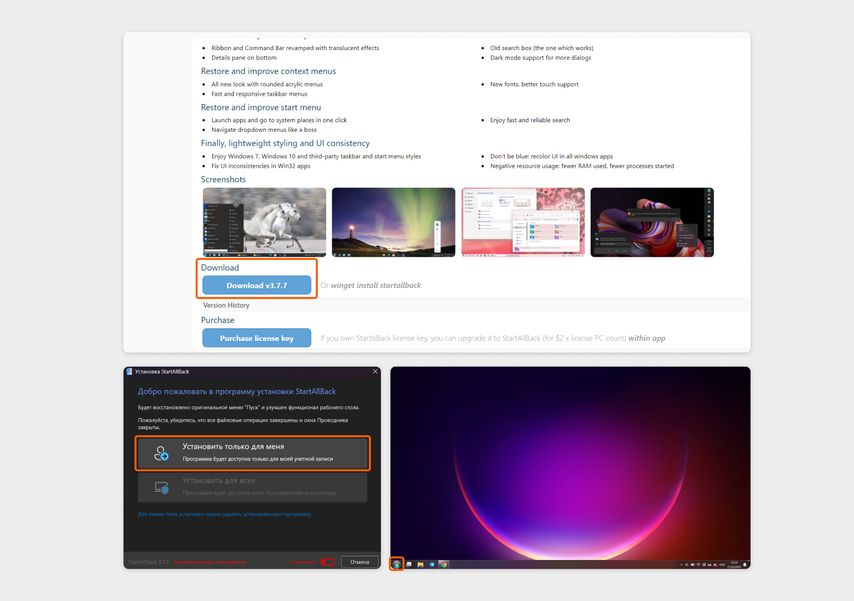Click the 'Screenshots' heading
Image resolution: width=854 pixels, height=601 pixels.
click(x=223, y=179)
